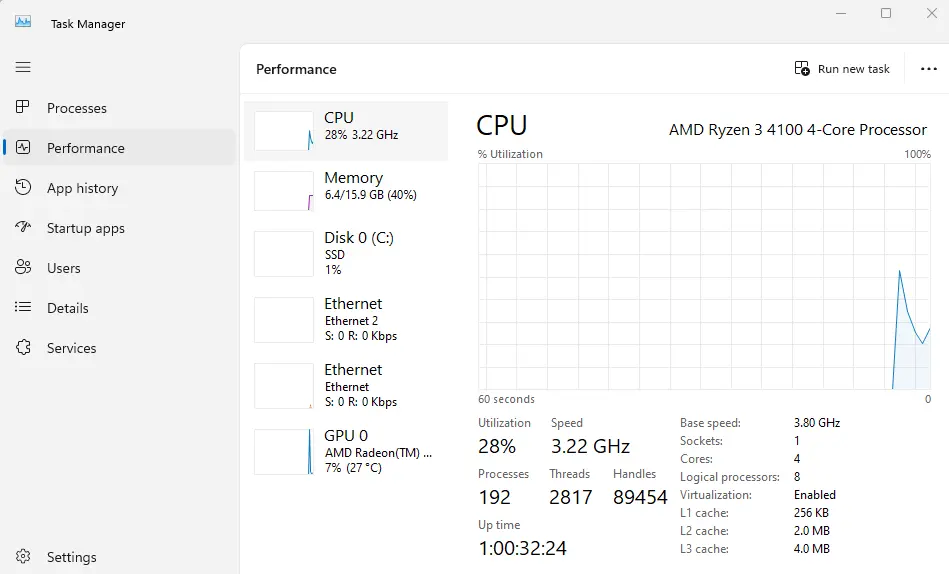Viewport: 949px width, 574px height.
Task: Click the Processes grid icon
Action: point(22,107)
